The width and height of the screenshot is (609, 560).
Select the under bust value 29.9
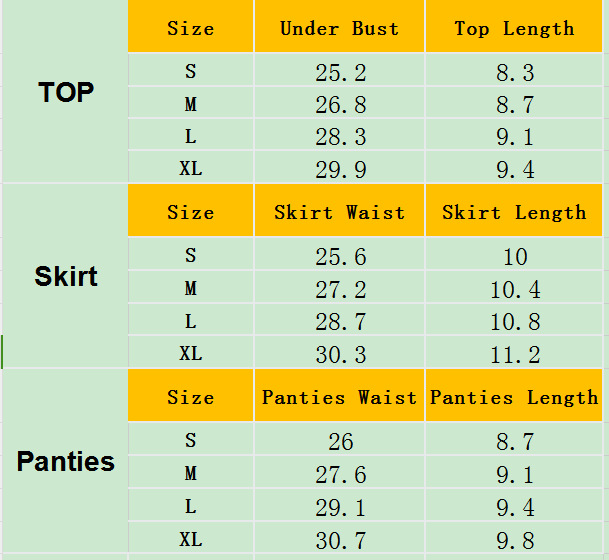pyautogui.click(x=340, y=169)
